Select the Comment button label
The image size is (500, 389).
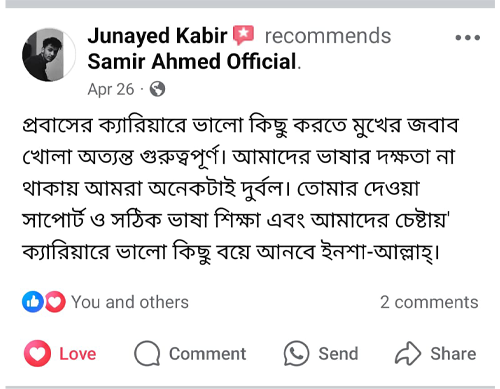[207, 354]
